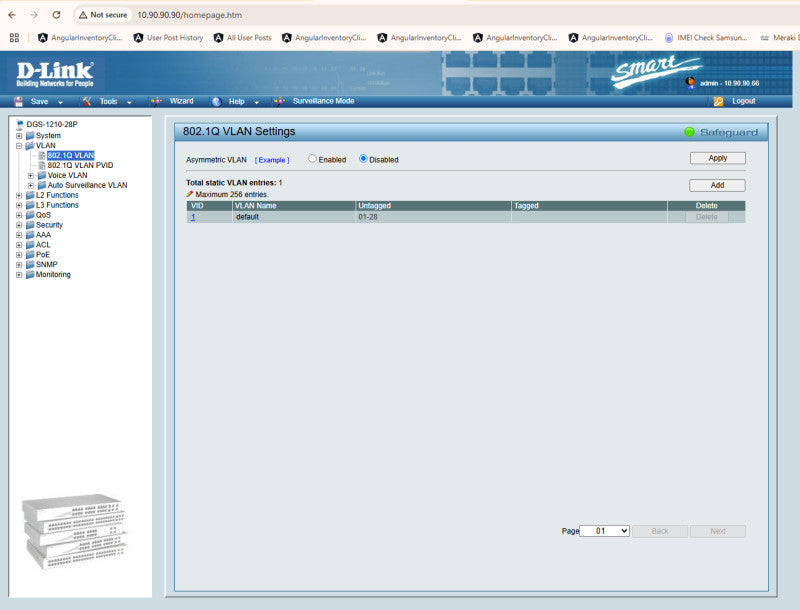This screenshot has width=800, height=610.
Task: Click the Back page button
Action: [x=660, y=531]
